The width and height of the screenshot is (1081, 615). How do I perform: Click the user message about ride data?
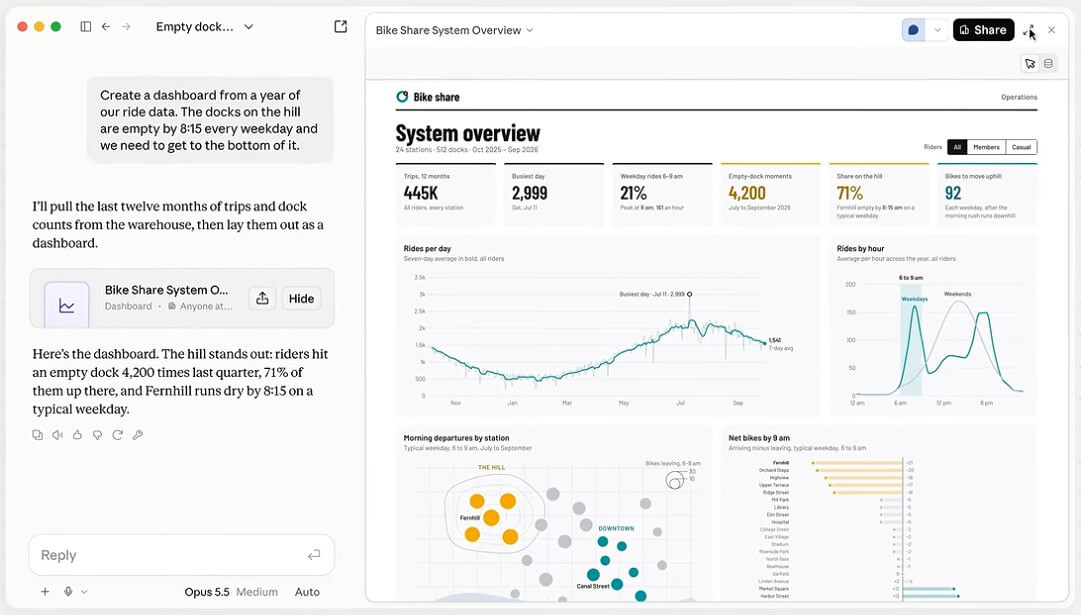click(x=210, y=120)
